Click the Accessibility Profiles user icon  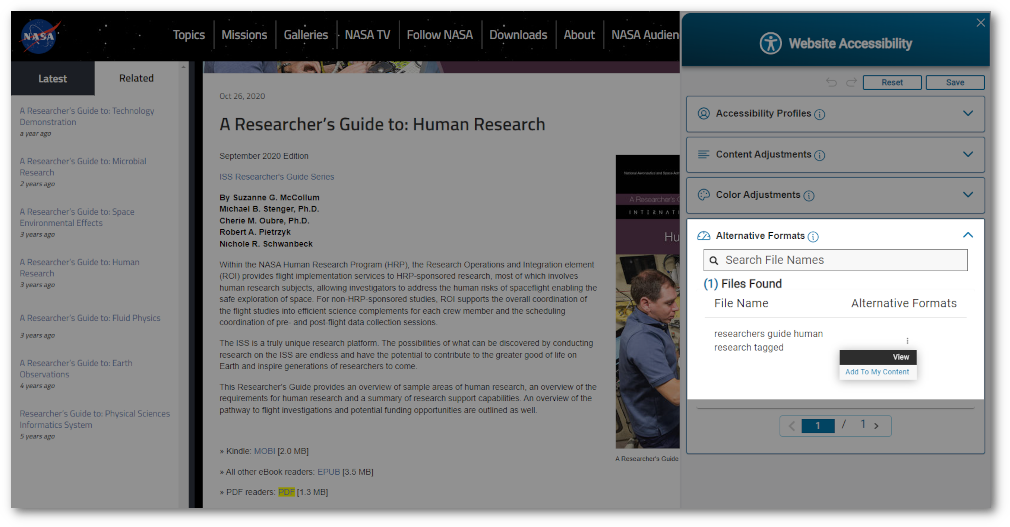(703, 113)
